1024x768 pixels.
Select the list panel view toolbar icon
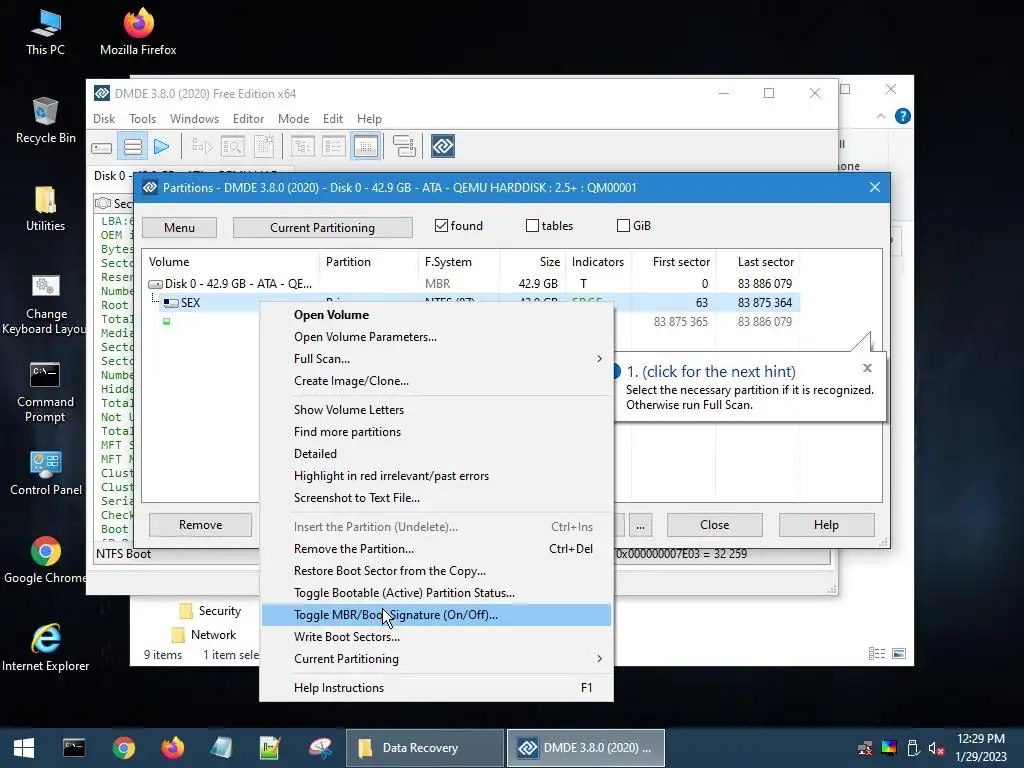point(334,147)
